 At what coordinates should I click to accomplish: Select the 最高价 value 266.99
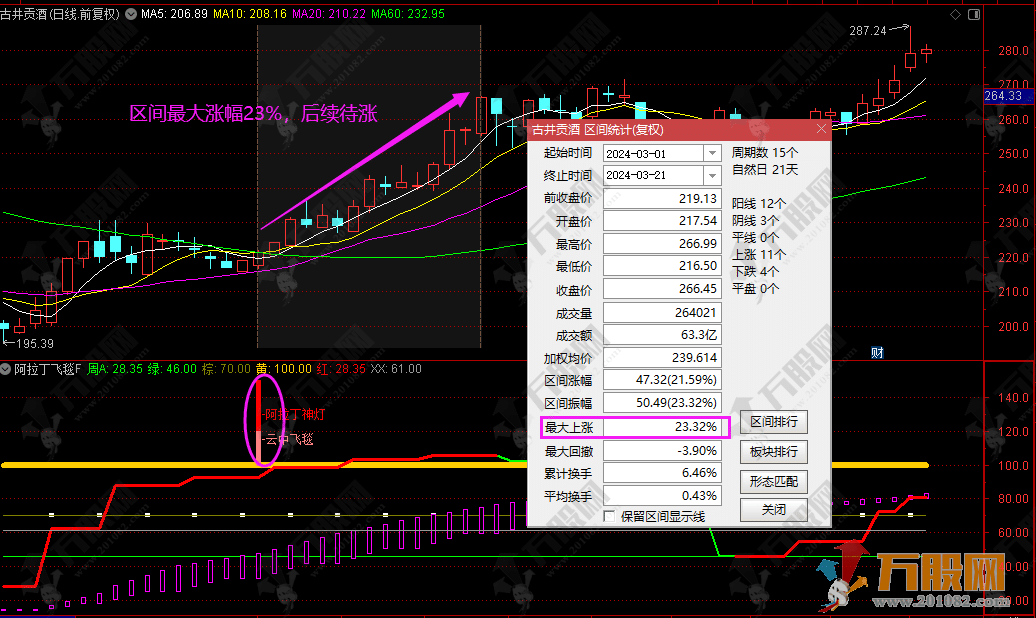[x=662, y=244]
